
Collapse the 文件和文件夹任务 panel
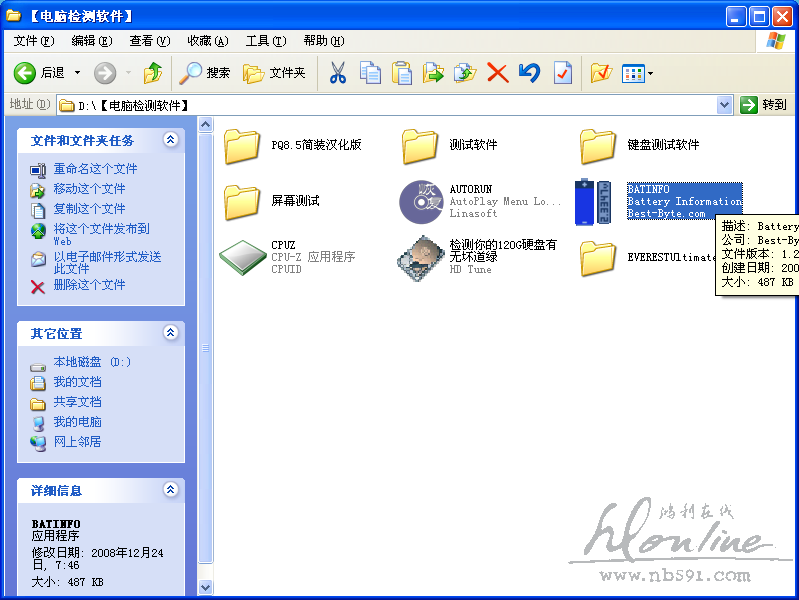click(171, 140)
